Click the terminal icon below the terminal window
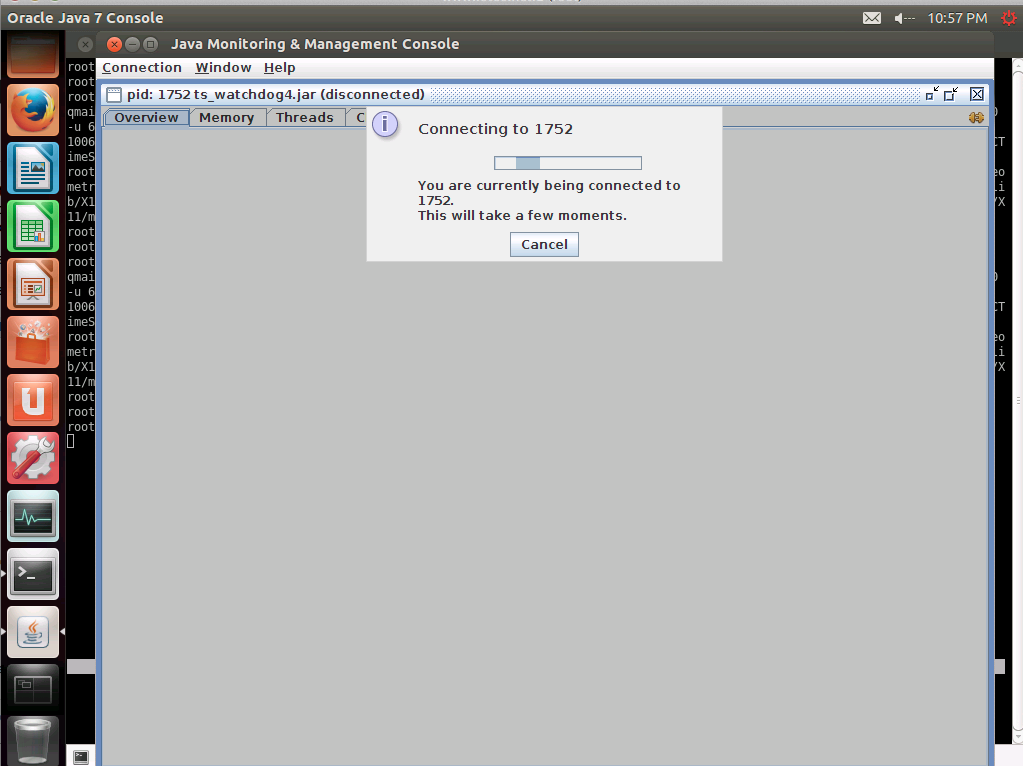This screenshot has width=1023, height=766. (x=81, y=757)
